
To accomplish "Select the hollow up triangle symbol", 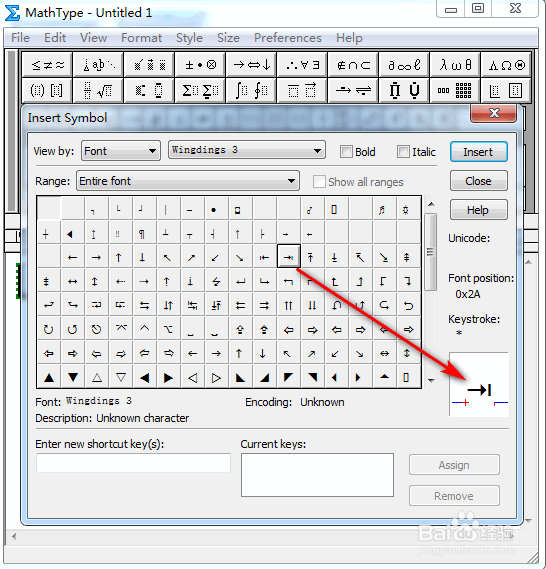I will [x=97, y=377].
